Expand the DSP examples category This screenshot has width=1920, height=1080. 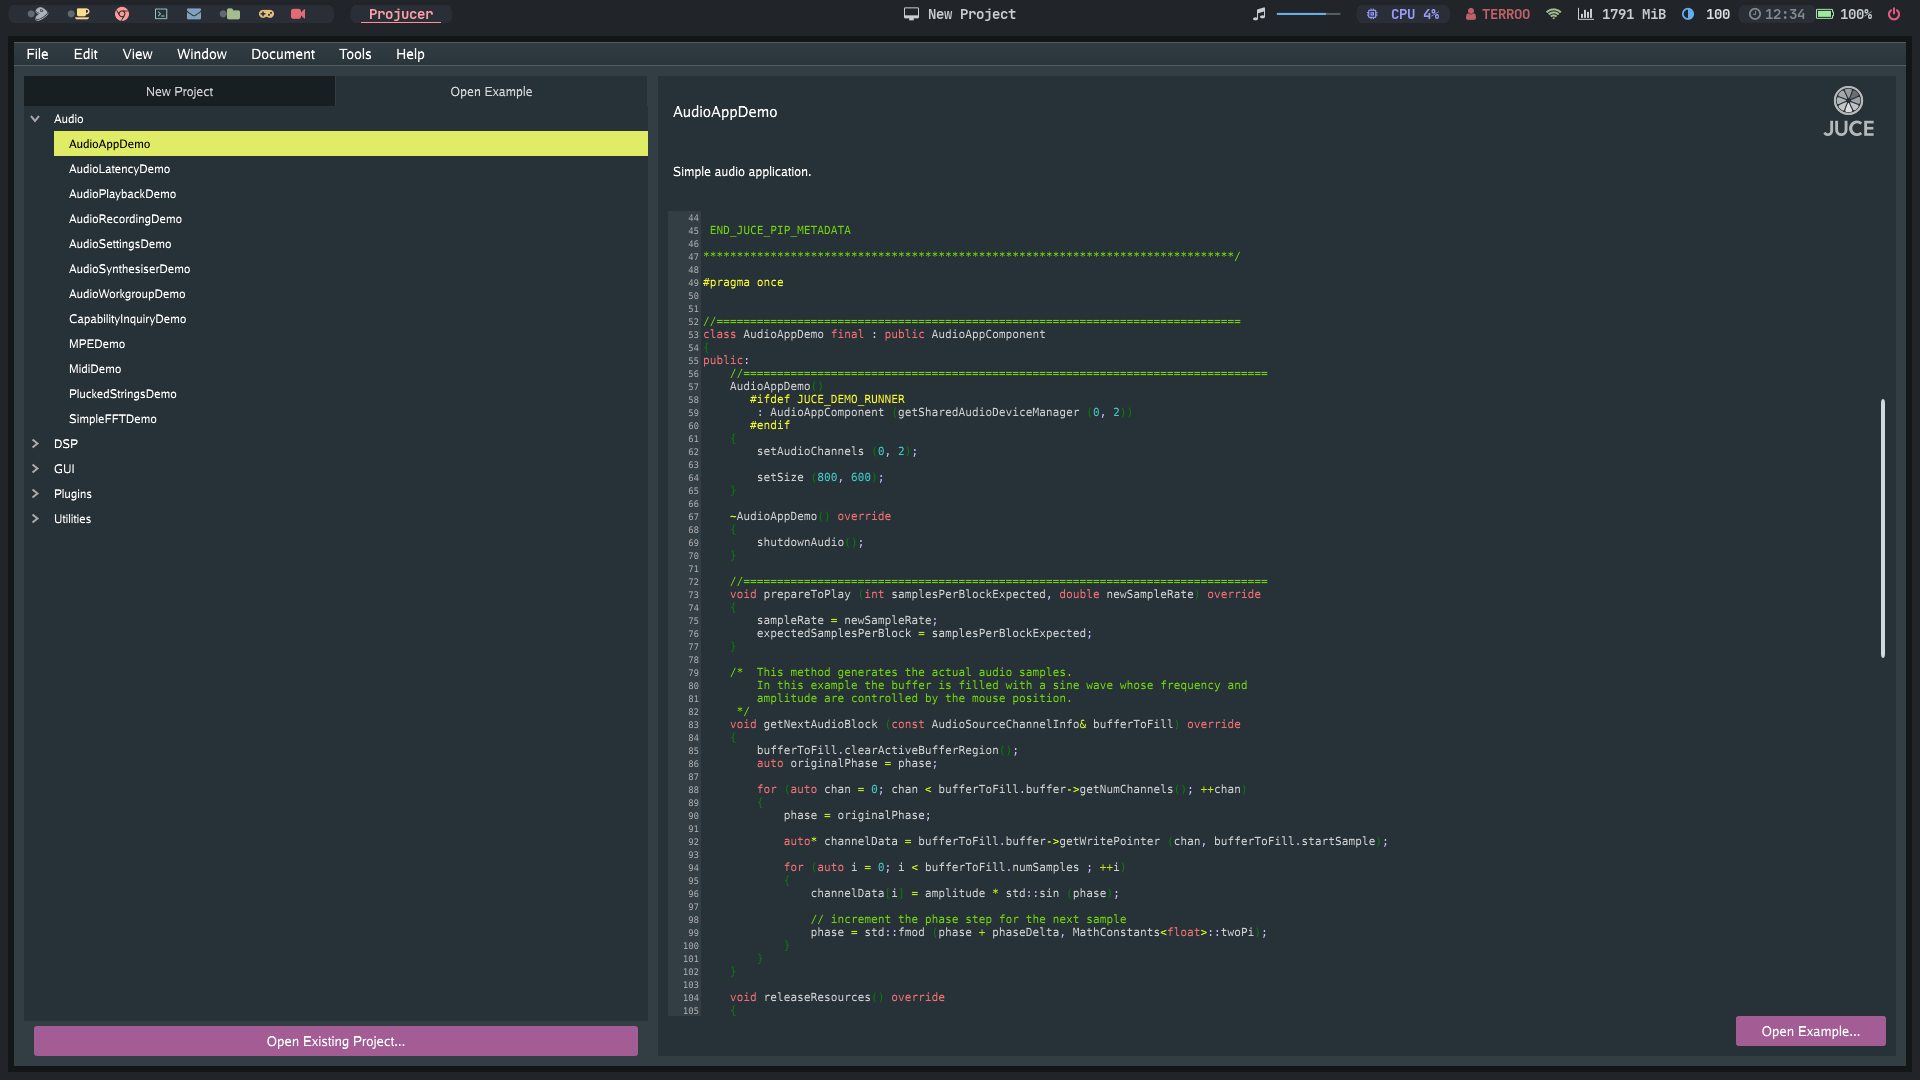(35, 444)
